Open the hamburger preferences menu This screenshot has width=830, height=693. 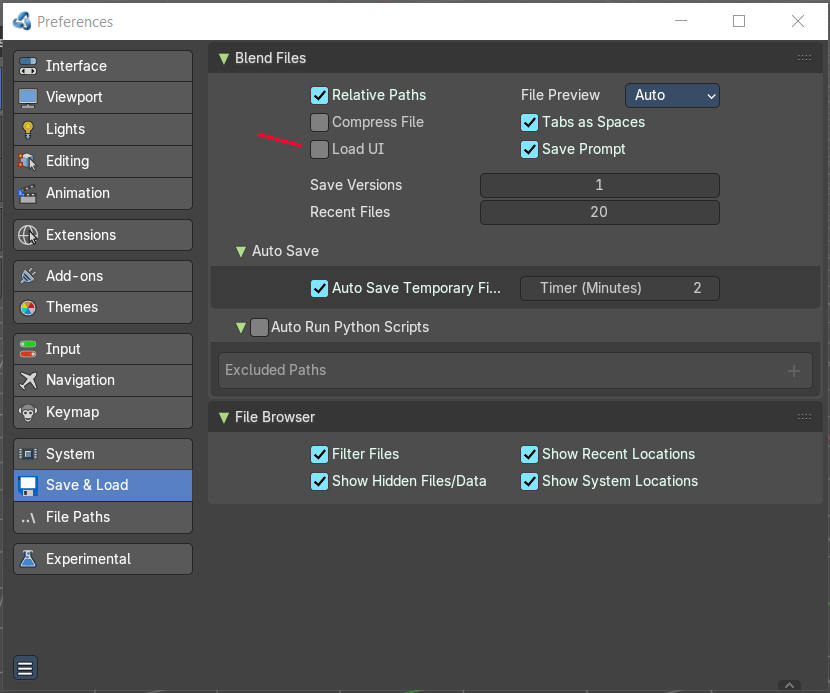pyautogui.click(x=25, y=669)
